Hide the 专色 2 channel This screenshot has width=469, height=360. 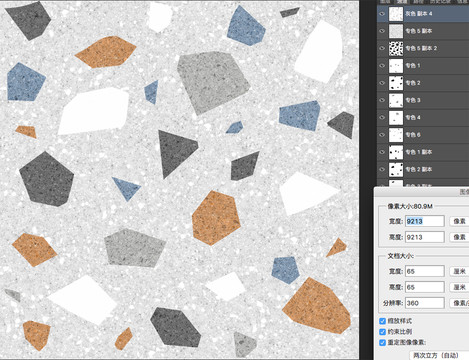click(x=382, y=83)
